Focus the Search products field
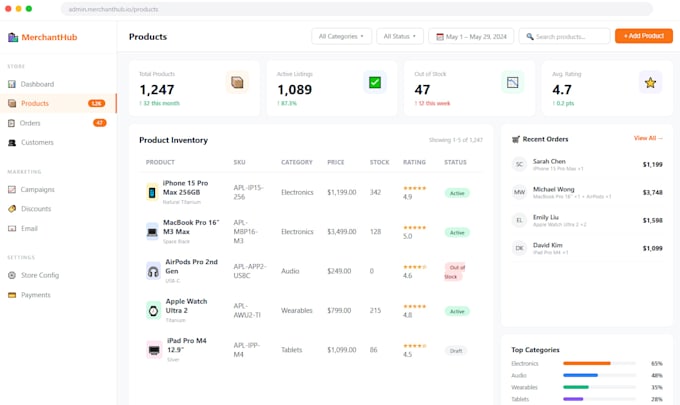This screenshot has height=405, width=680. coord(564,36)
